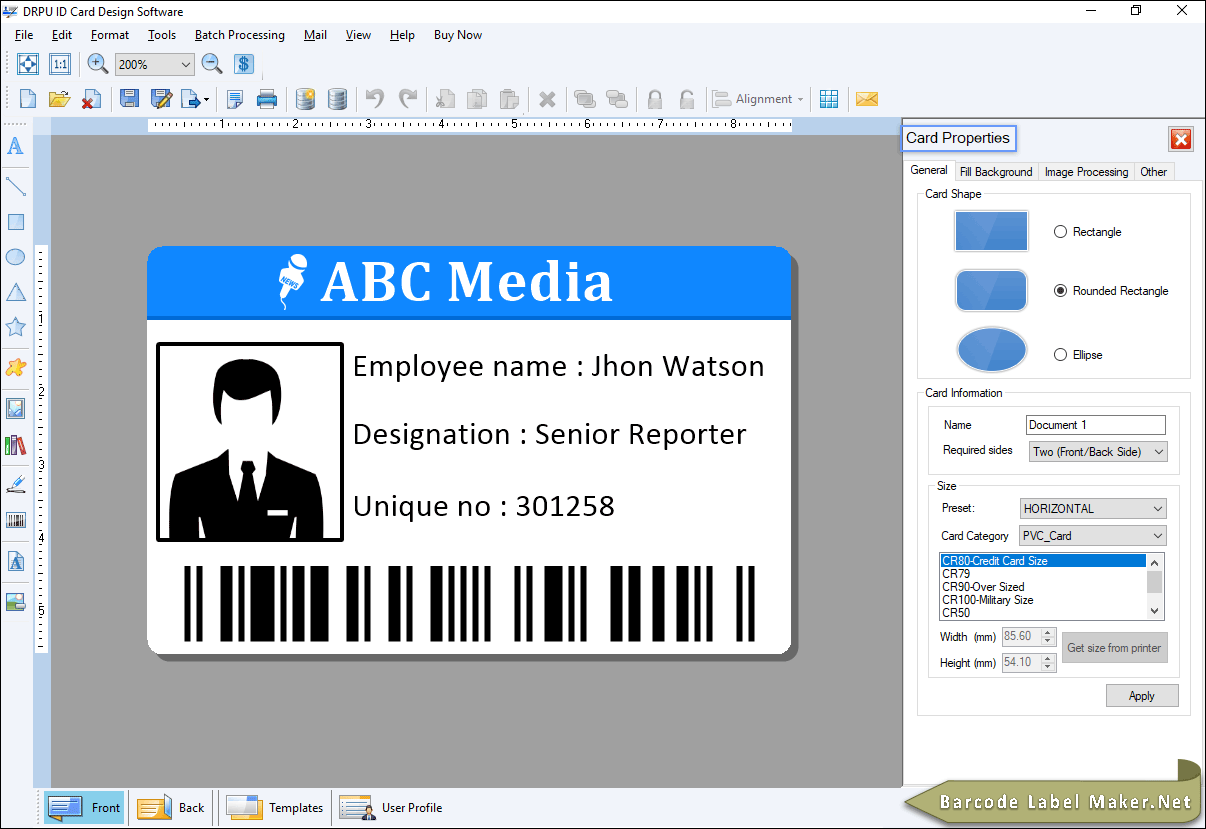
Task: Click the Print icon
Action: pos(267,99)
